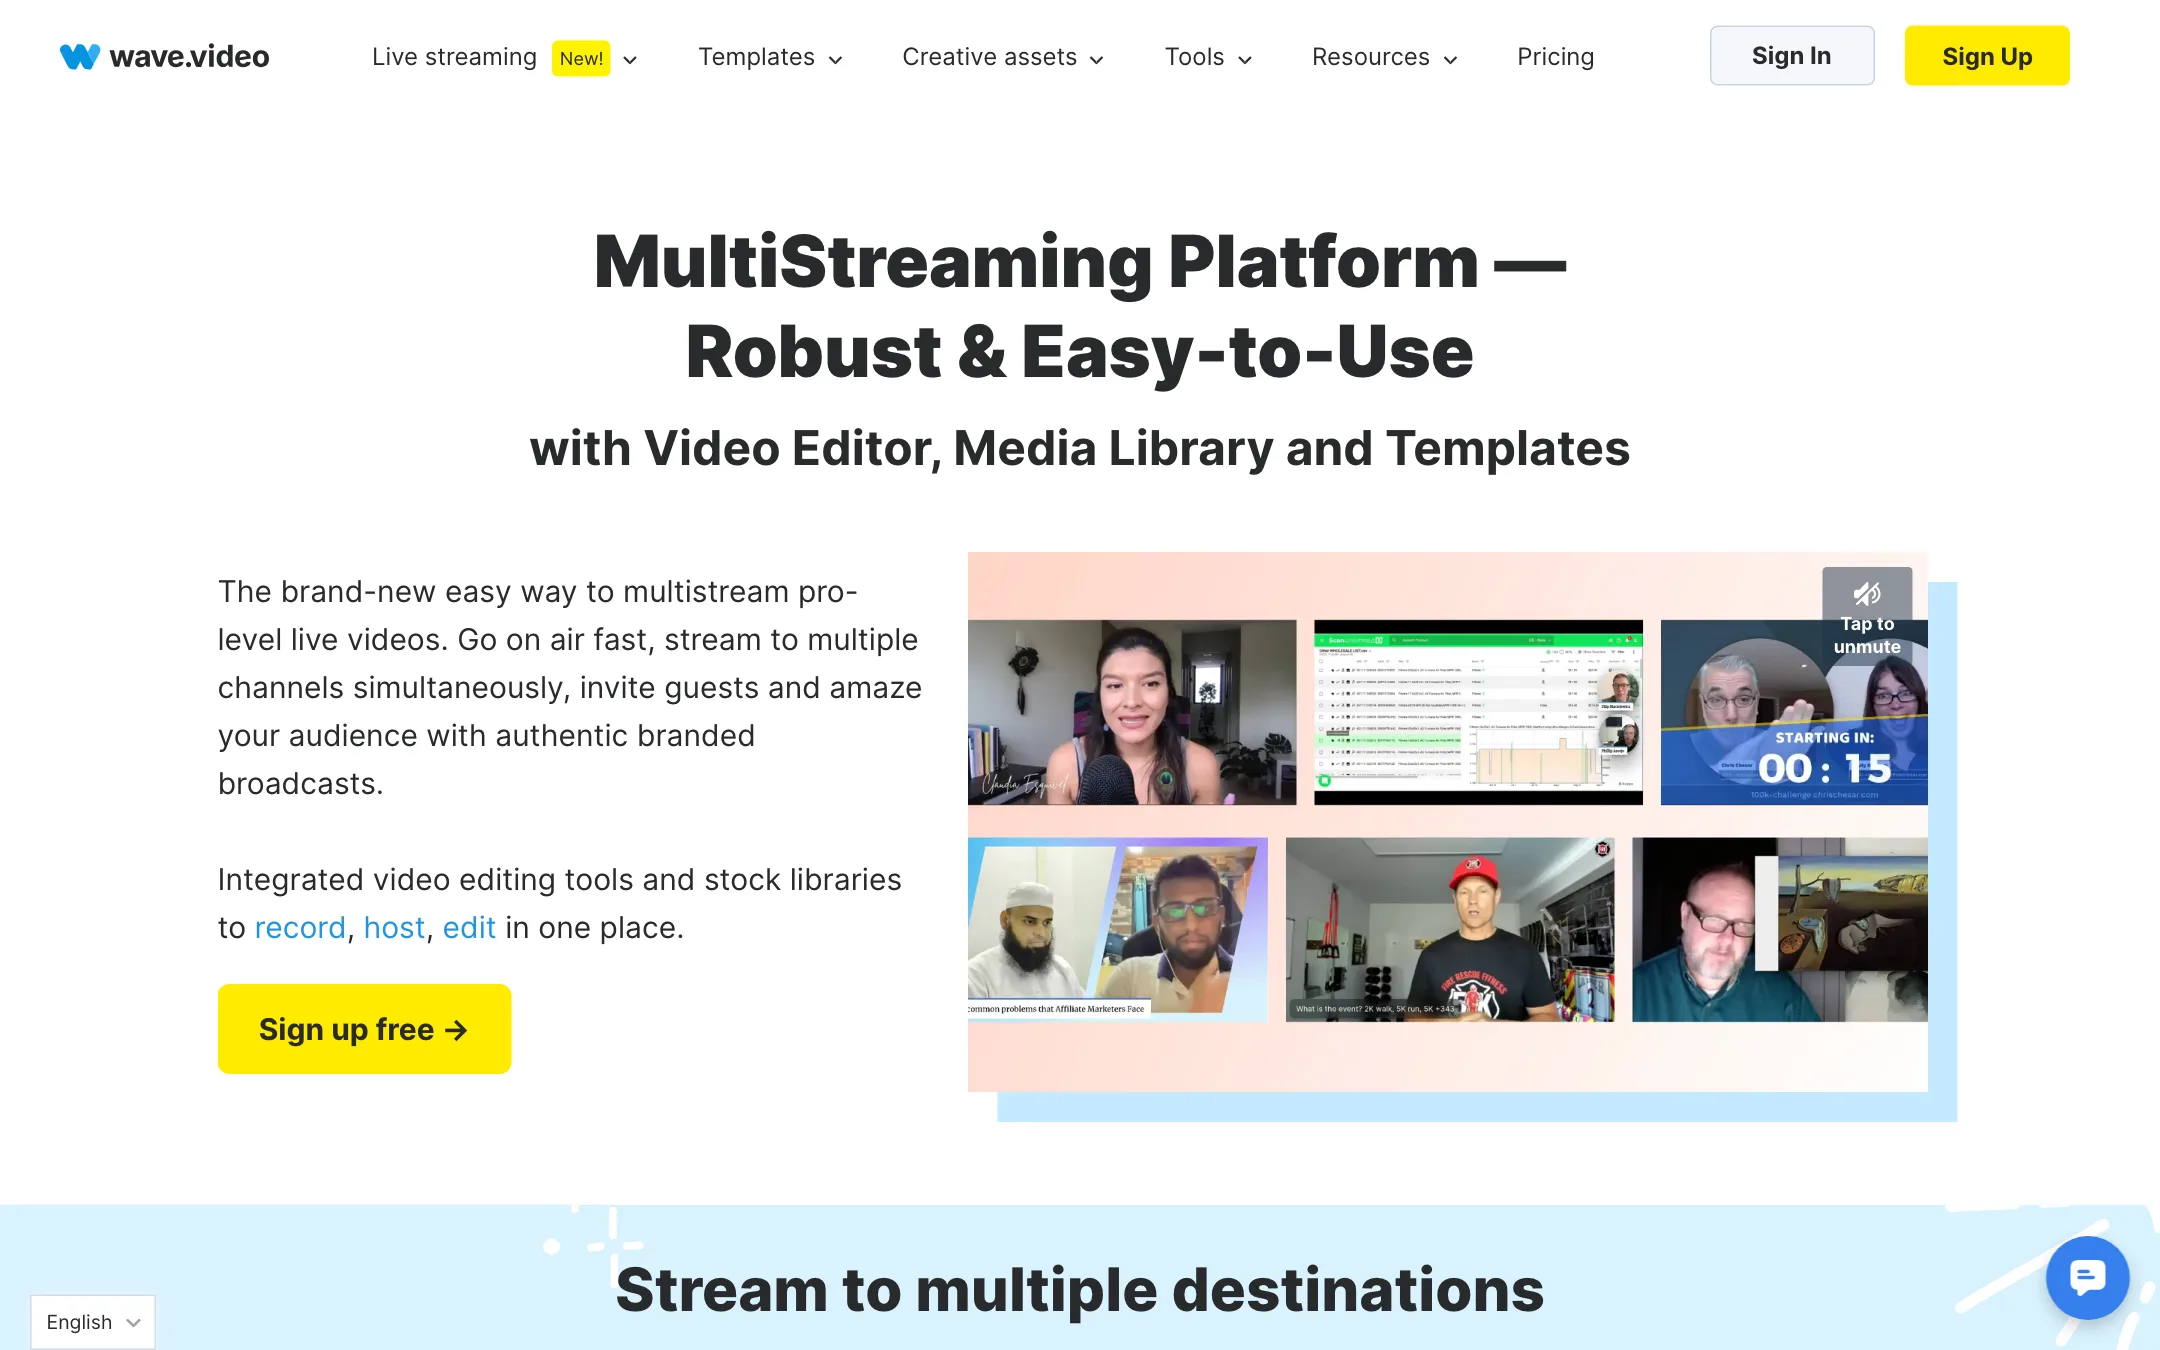Screen dimensions: 2160x1350
Task: Expand the Live streaming menu chevron
Action: point(630,59)
